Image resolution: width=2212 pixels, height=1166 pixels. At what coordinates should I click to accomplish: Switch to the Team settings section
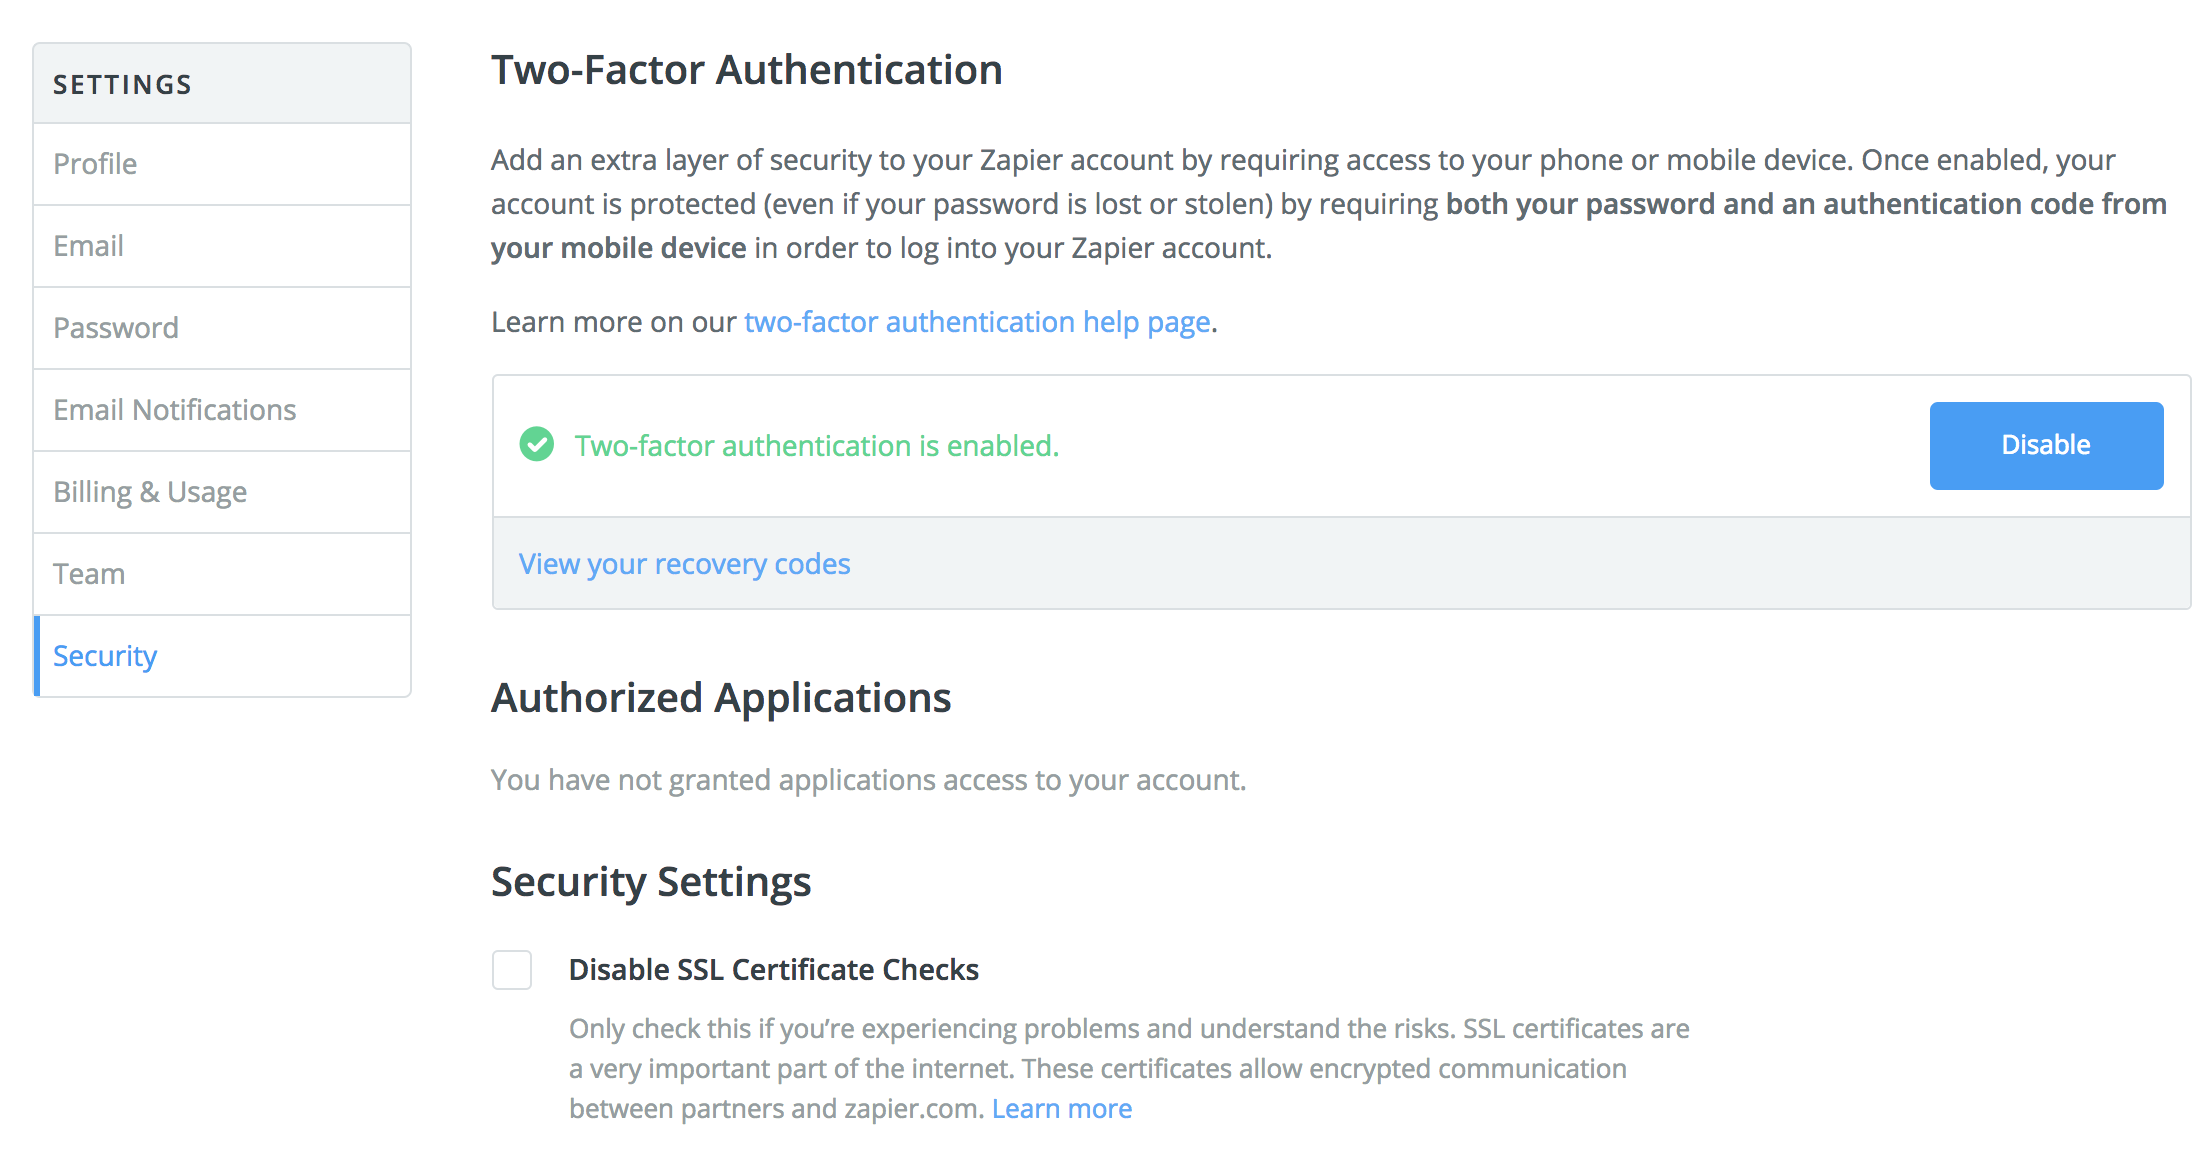pos(222,574)
